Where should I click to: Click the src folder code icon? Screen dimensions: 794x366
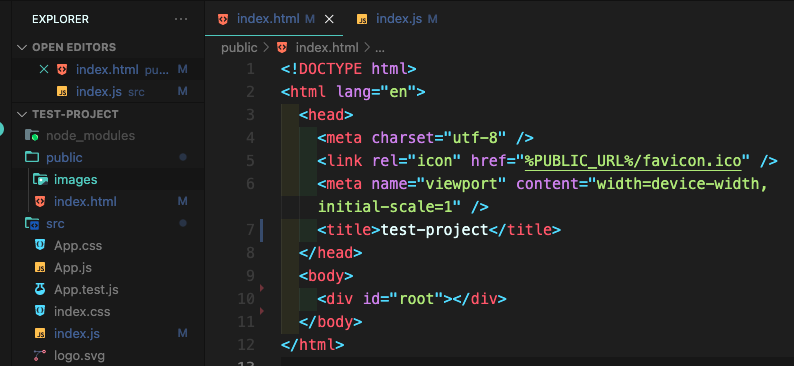click(x=32, y=223)
